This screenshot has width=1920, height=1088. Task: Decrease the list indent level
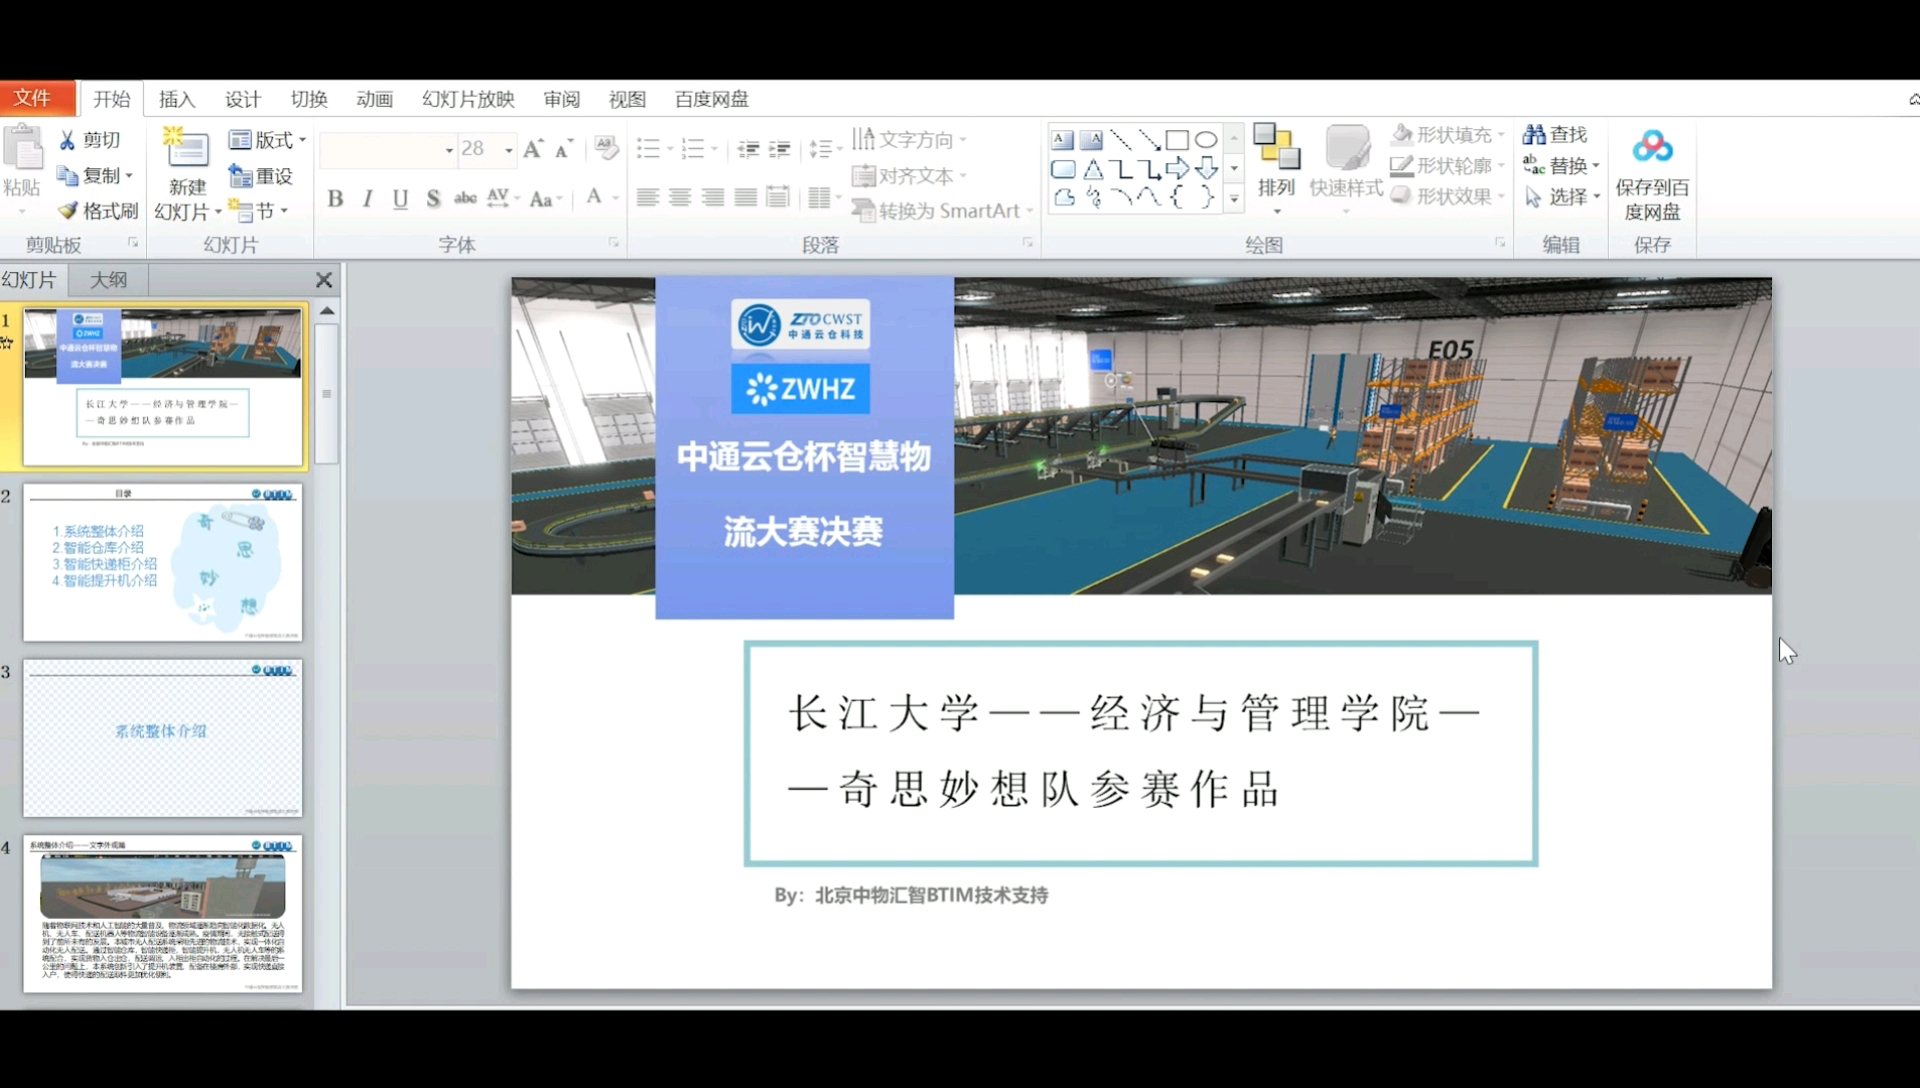tap(748, 149)
